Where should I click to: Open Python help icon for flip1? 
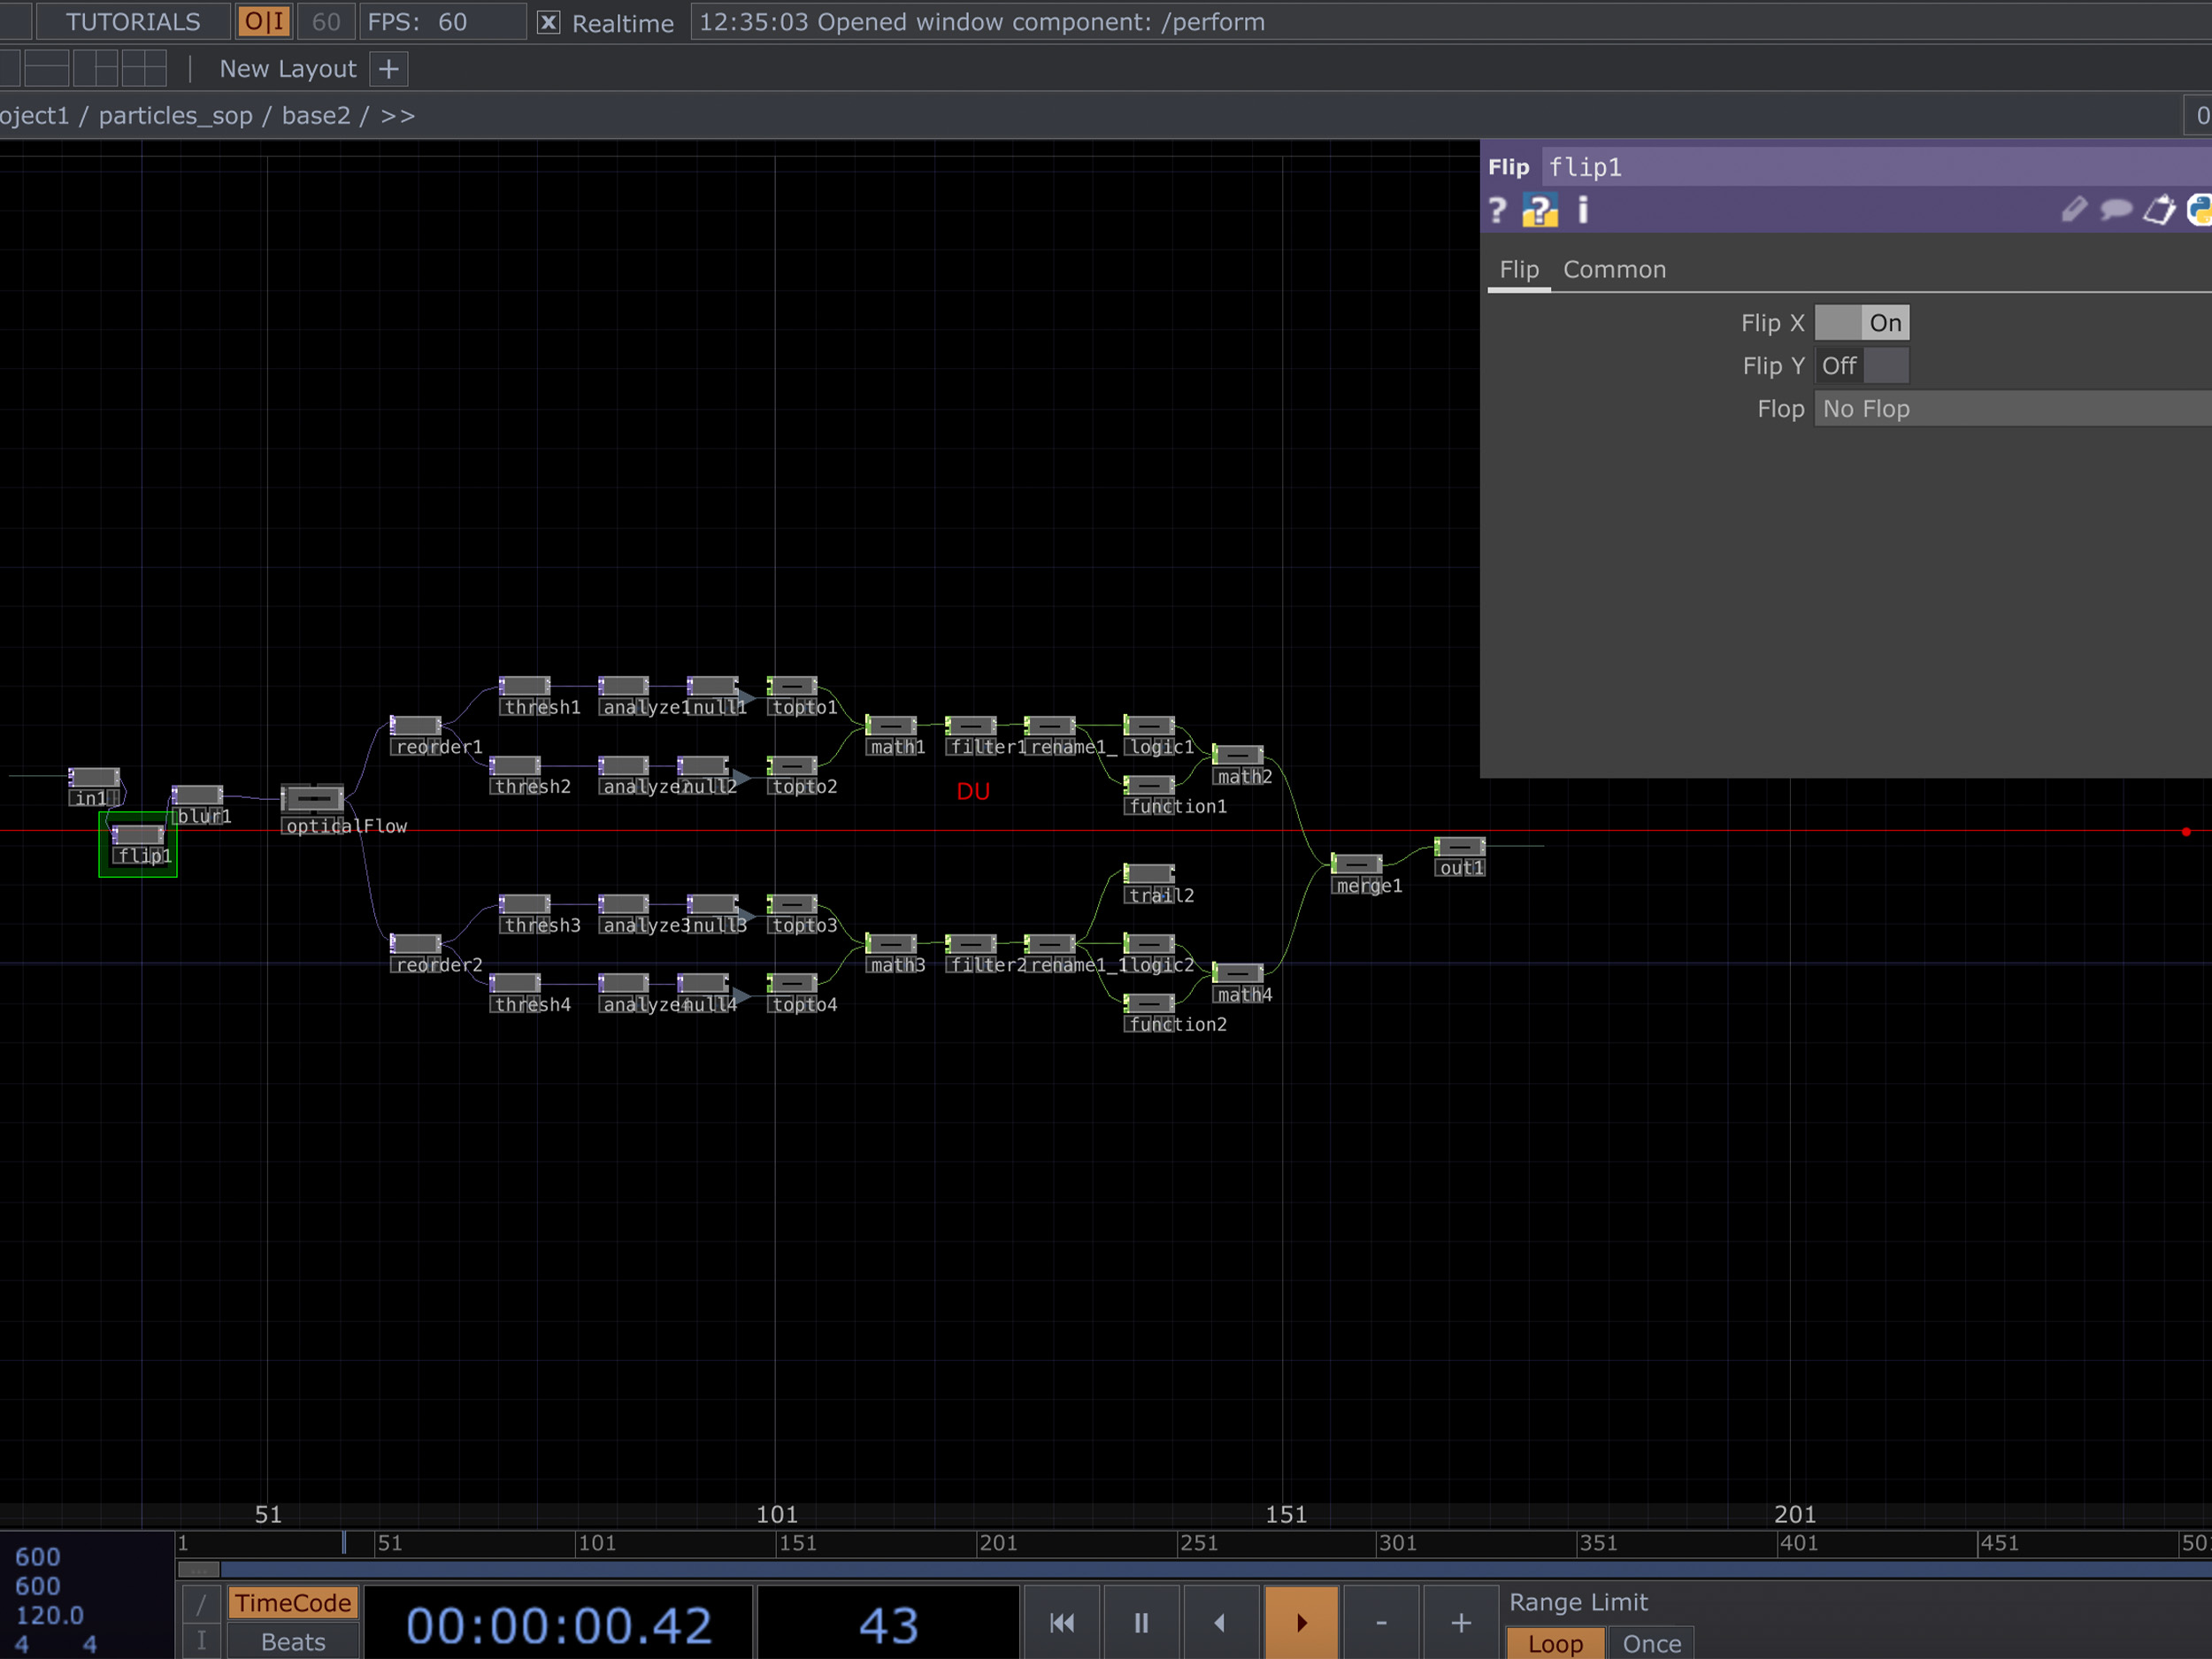coord(1540,211)
